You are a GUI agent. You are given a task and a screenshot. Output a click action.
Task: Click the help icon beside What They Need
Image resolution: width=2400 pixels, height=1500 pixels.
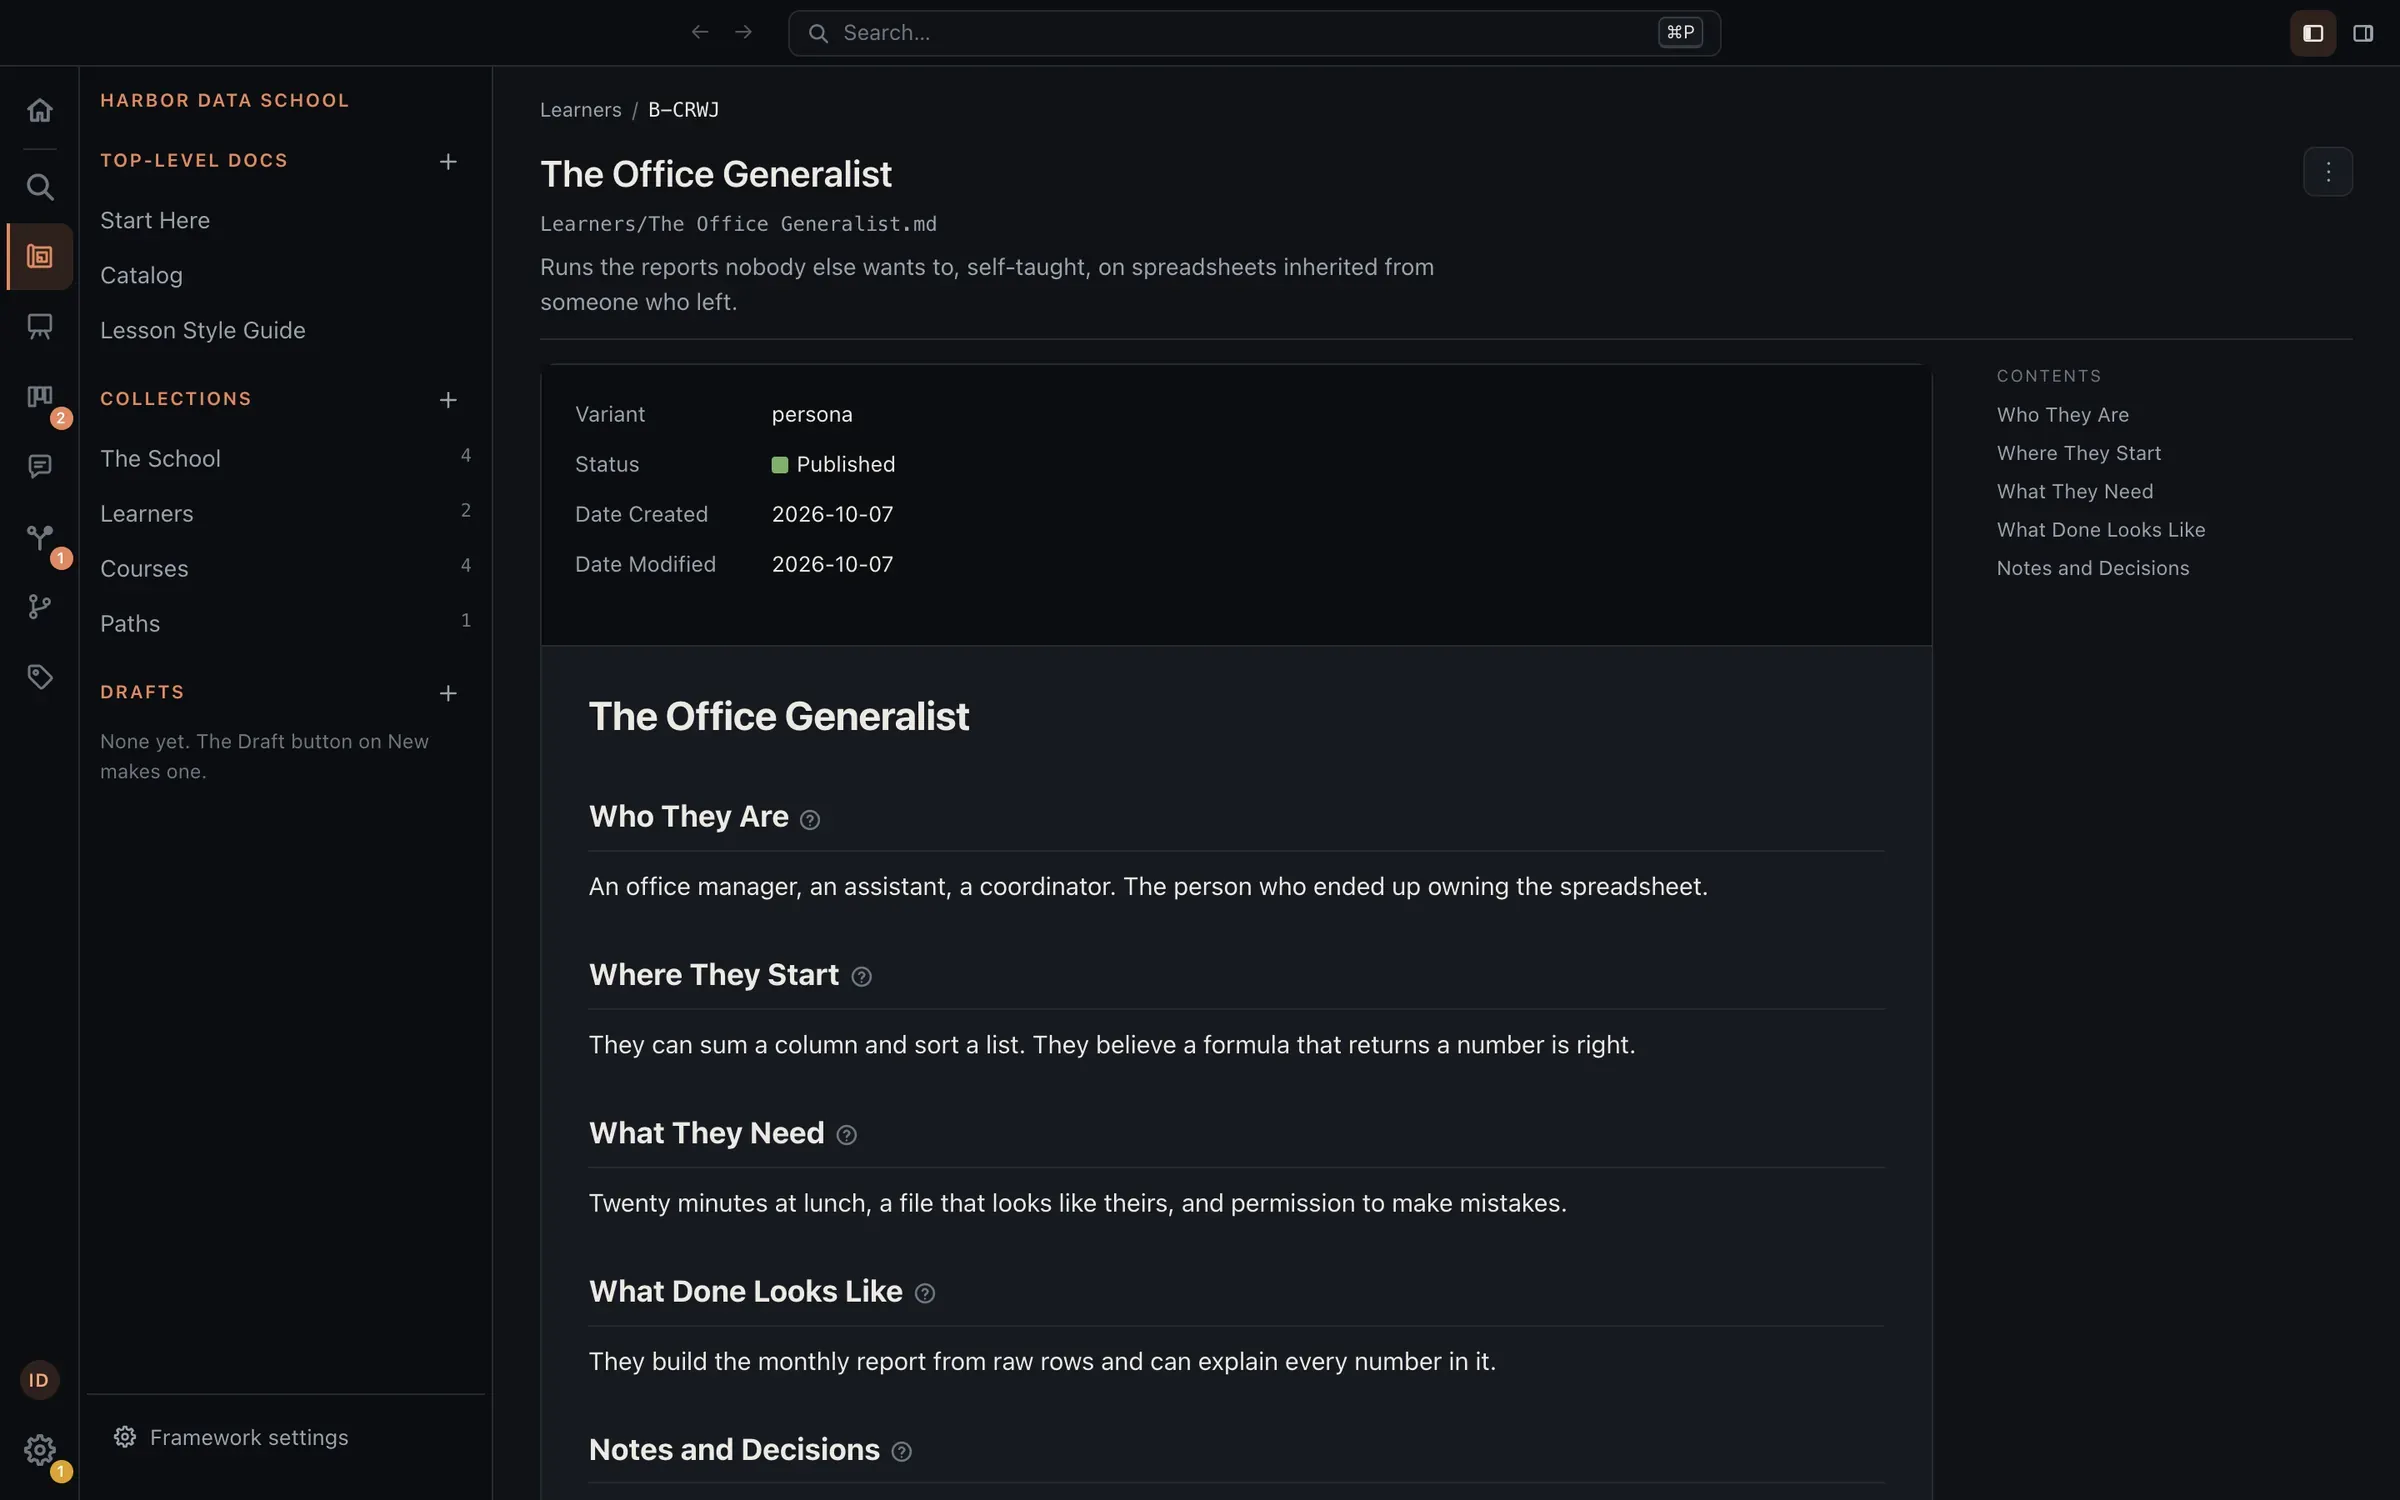point(846,1135)
